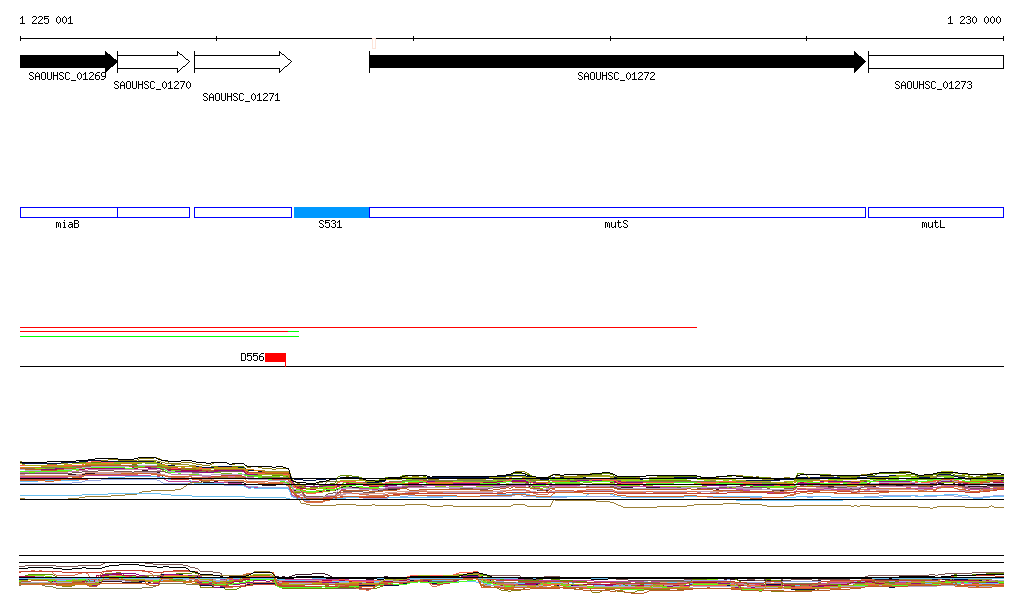Click the start coordinate 1 225 001
Screen dimensions: 1024x611
[x=46, y=20]
